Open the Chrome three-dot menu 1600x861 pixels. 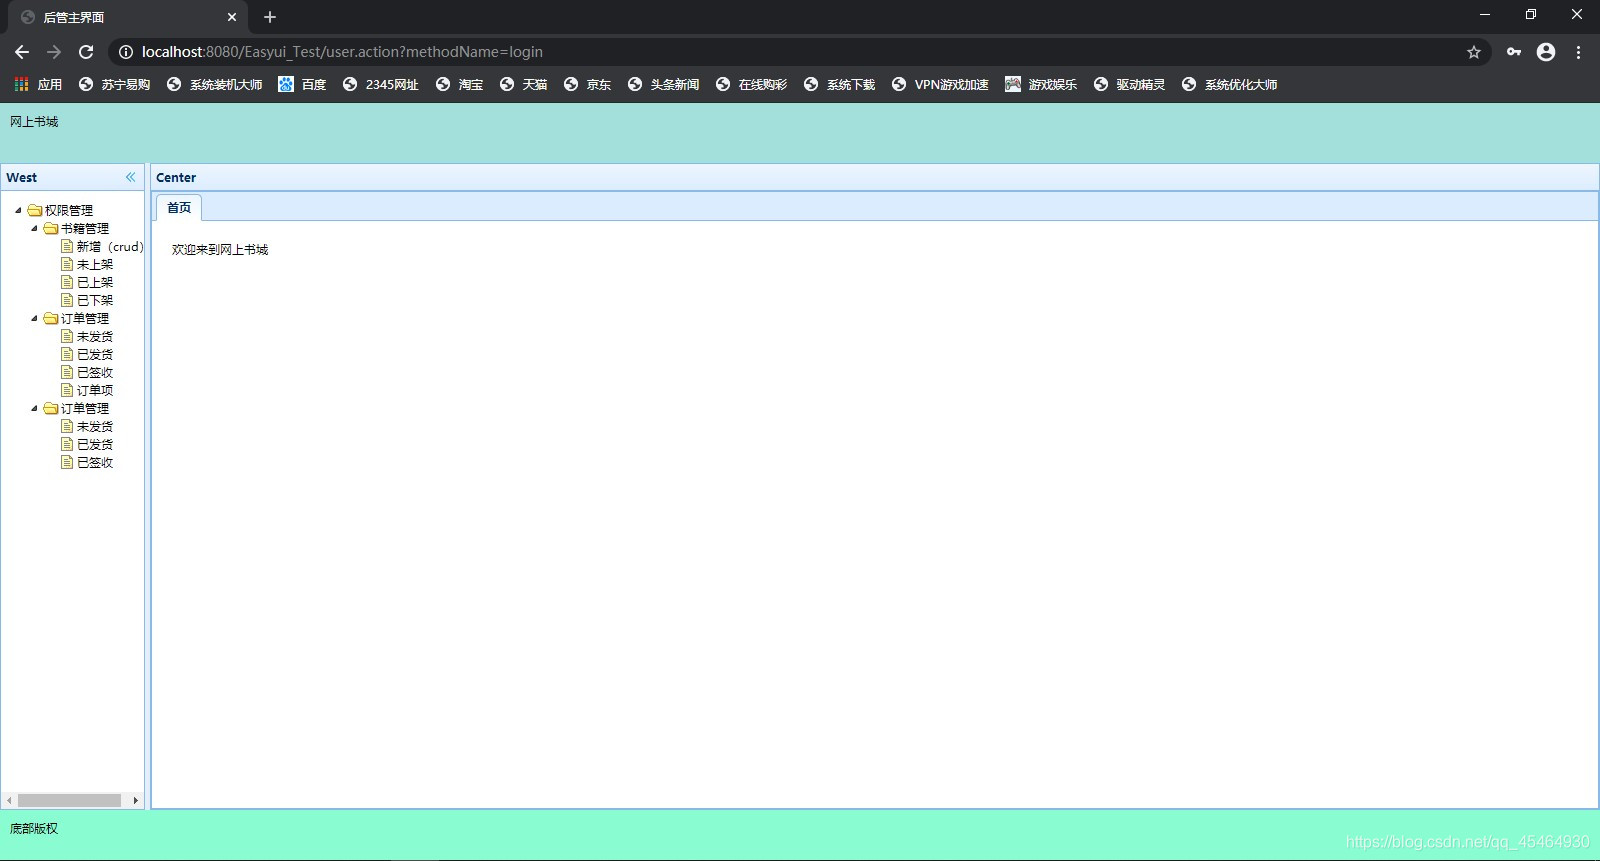pos(1578,52)
